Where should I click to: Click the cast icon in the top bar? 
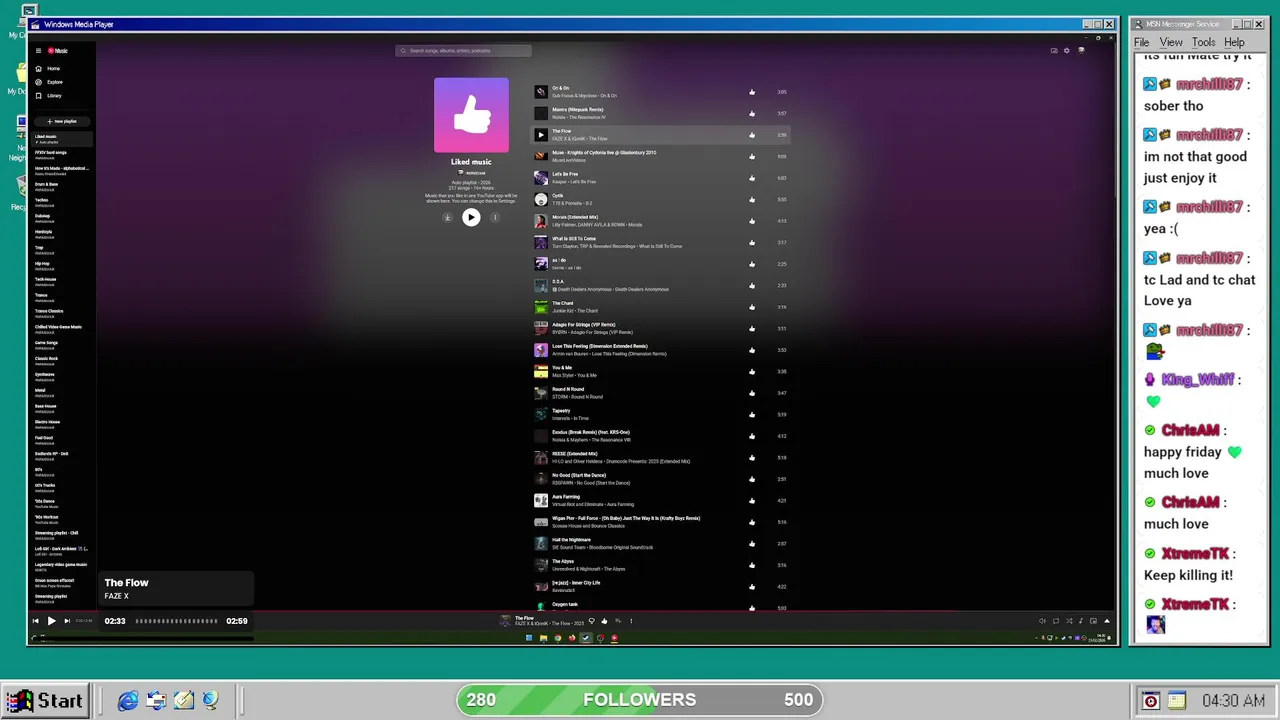[1054, 50]
